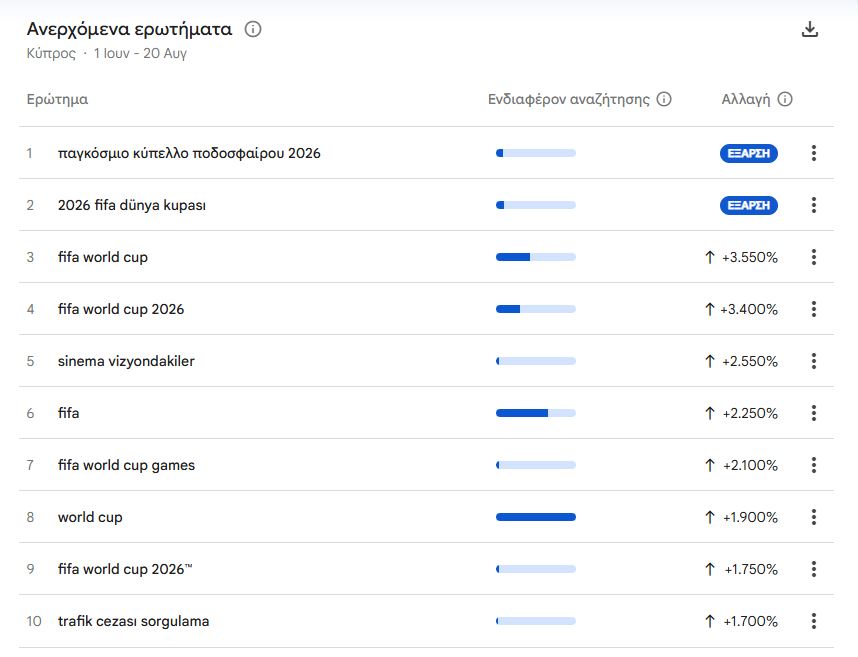Select query fifa world cup 2026™ in row 9
Screen dimensions: 858x657
tap(125, 569)
